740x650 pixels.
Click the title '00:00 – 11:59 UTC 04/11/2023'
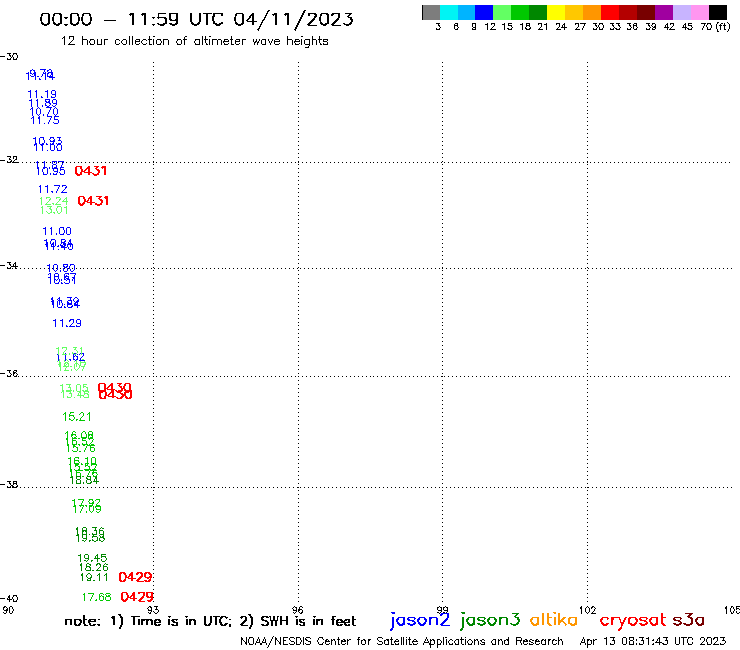point(196,19)
